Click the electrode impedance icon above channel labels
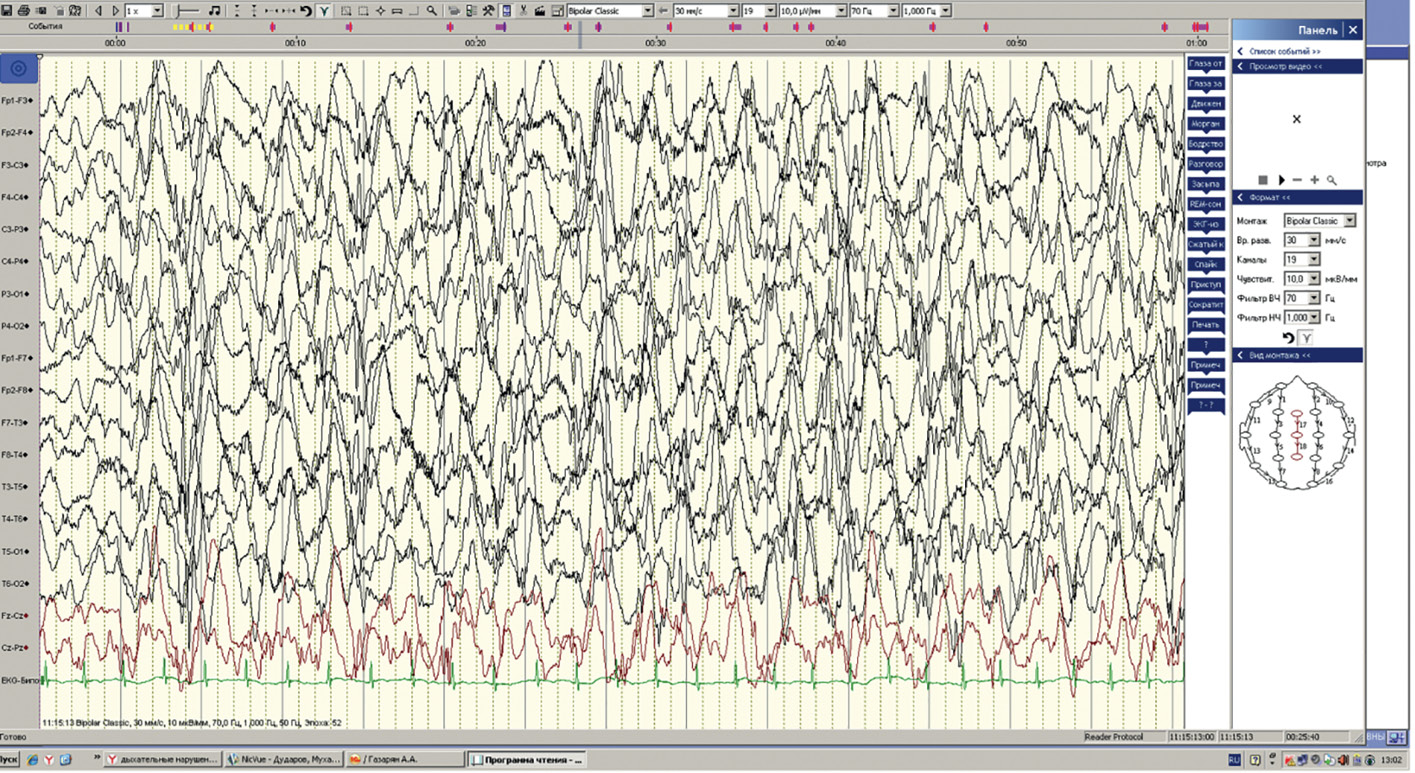1415x773 pixels. click(18, 68)
